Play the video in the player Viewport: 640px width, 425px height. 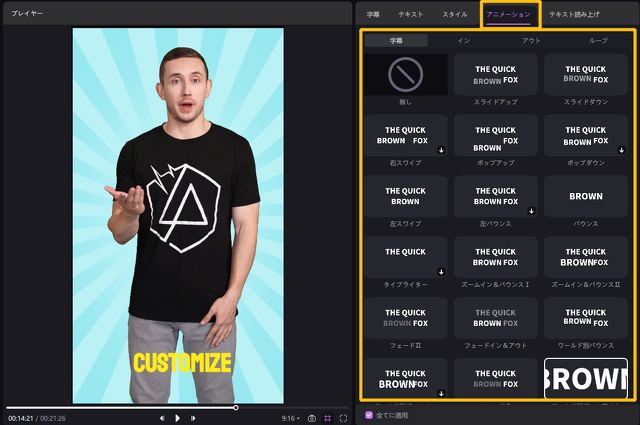point(177,417)
